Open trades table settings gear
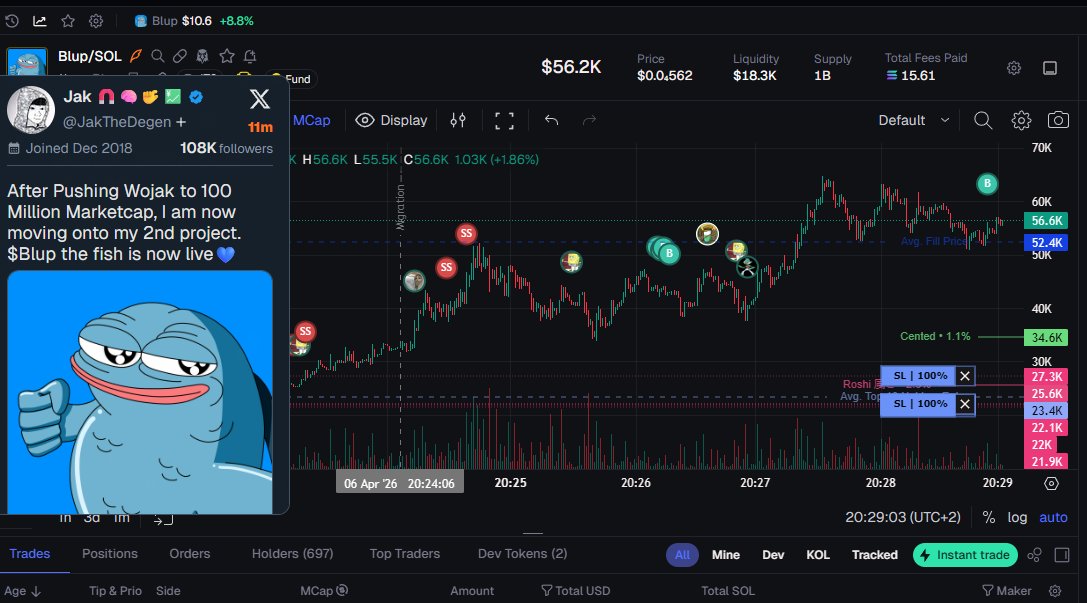The image size is (1087, 603). pos(1054,591)
